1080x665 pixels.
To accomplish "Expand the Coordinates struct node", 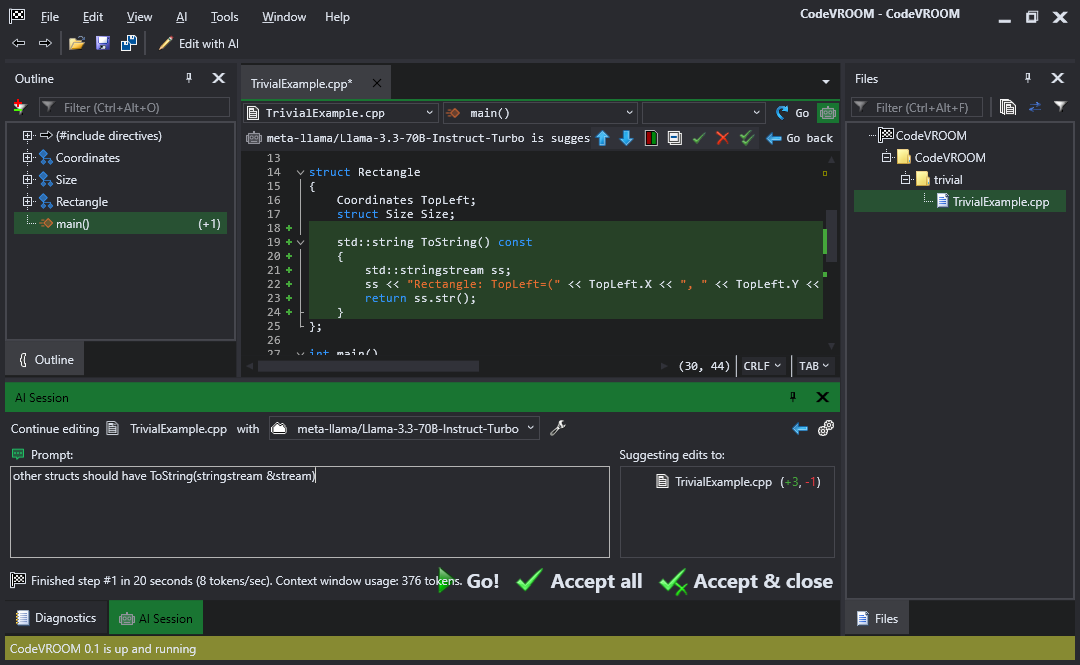I will [28, 158].
